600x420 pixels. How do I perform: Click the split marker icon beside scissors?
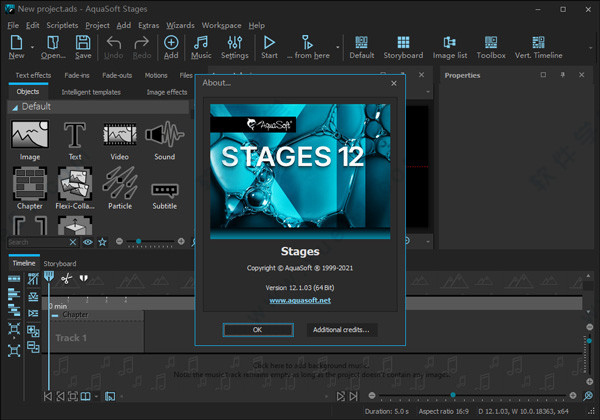pos(83,278)
